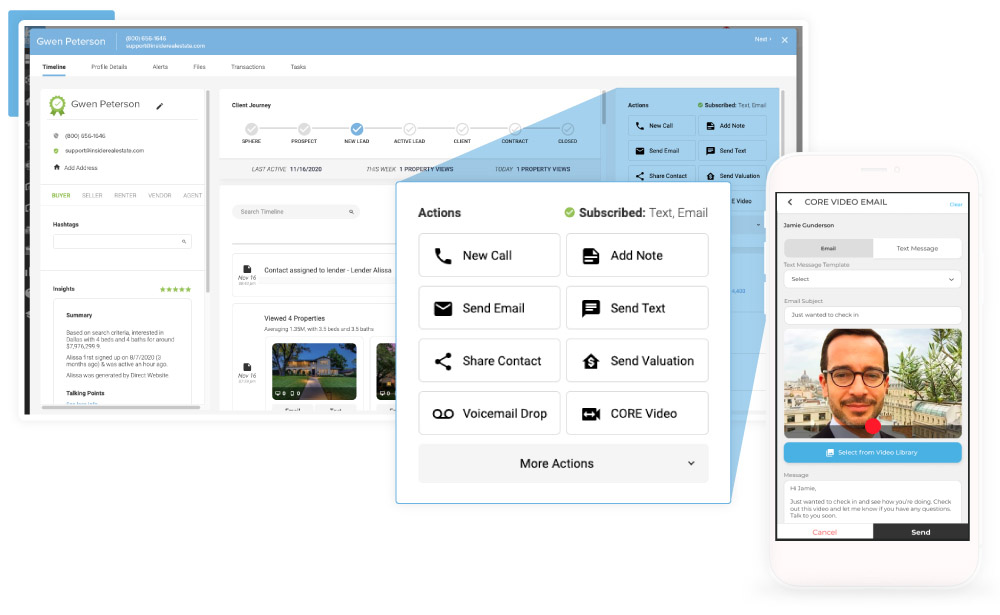Viewport: 1000px width, 615px height.
Task: Click the Message text area on phone
Action: tap(872, 502)
